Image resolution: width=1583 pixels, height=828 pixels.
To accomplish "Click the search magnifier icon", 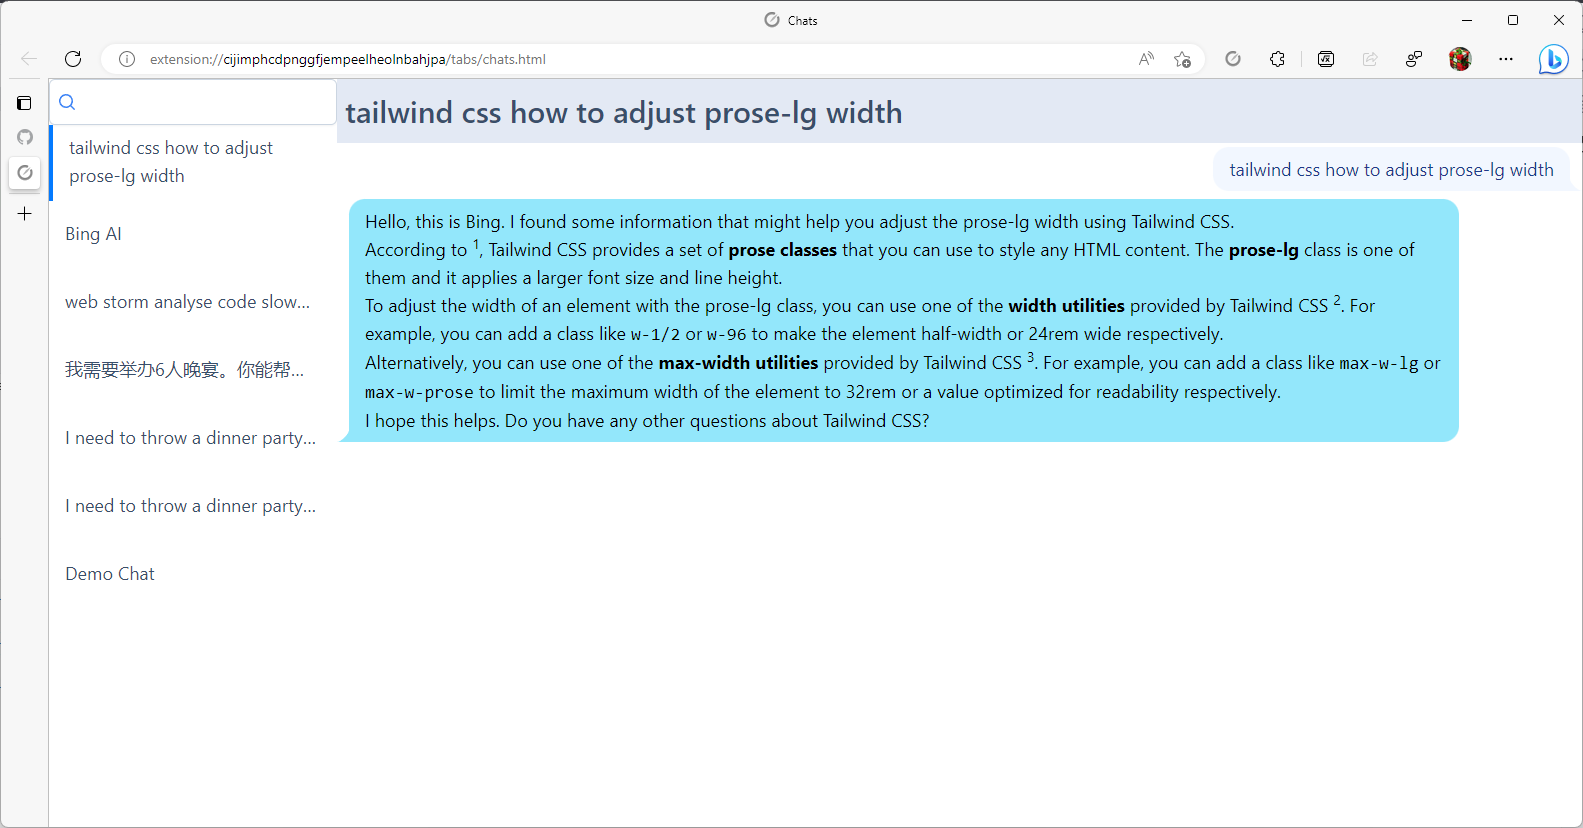I will pos(67,102).
